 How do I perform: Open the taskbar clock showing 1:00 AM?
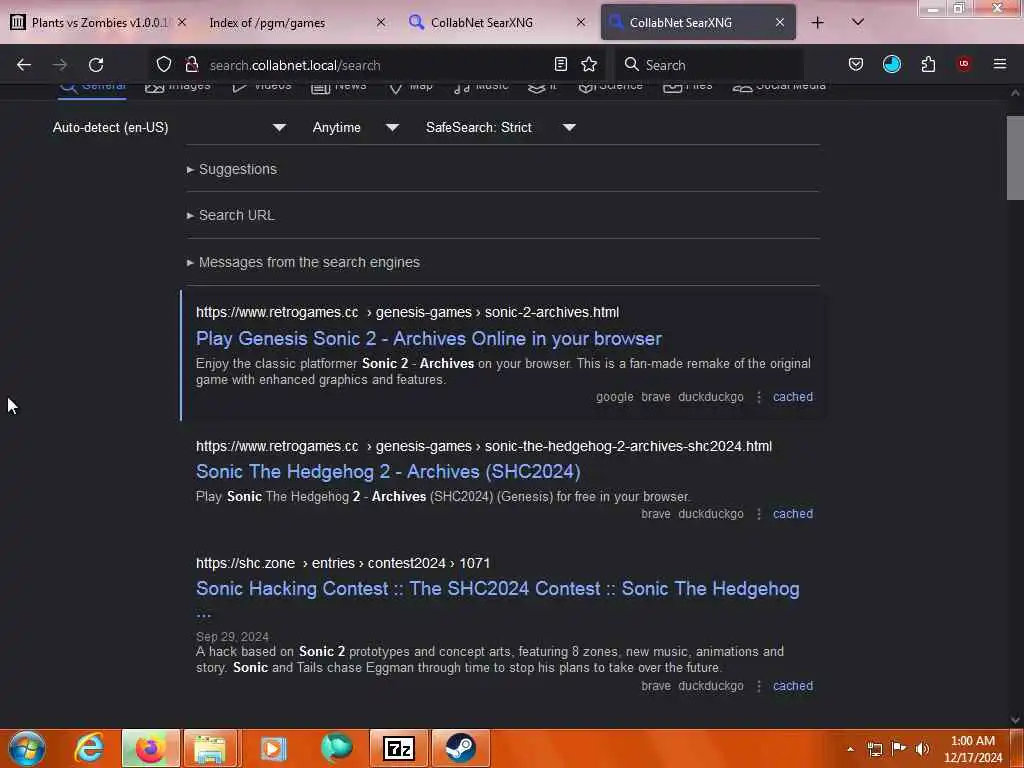(973, 749)
